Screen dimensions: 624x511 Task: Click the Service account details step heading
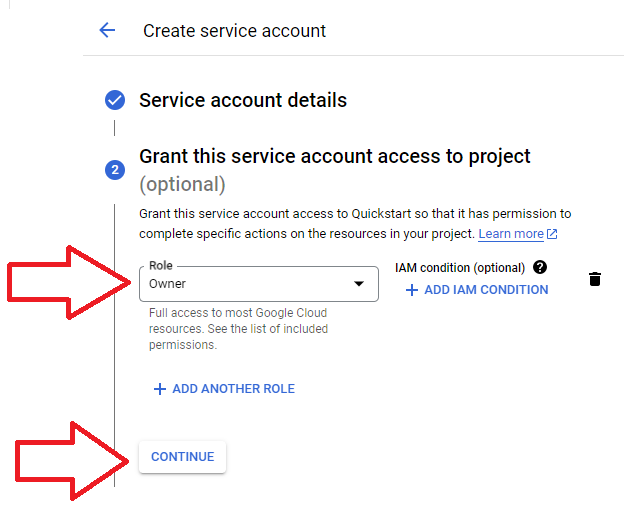coord(243,100)
